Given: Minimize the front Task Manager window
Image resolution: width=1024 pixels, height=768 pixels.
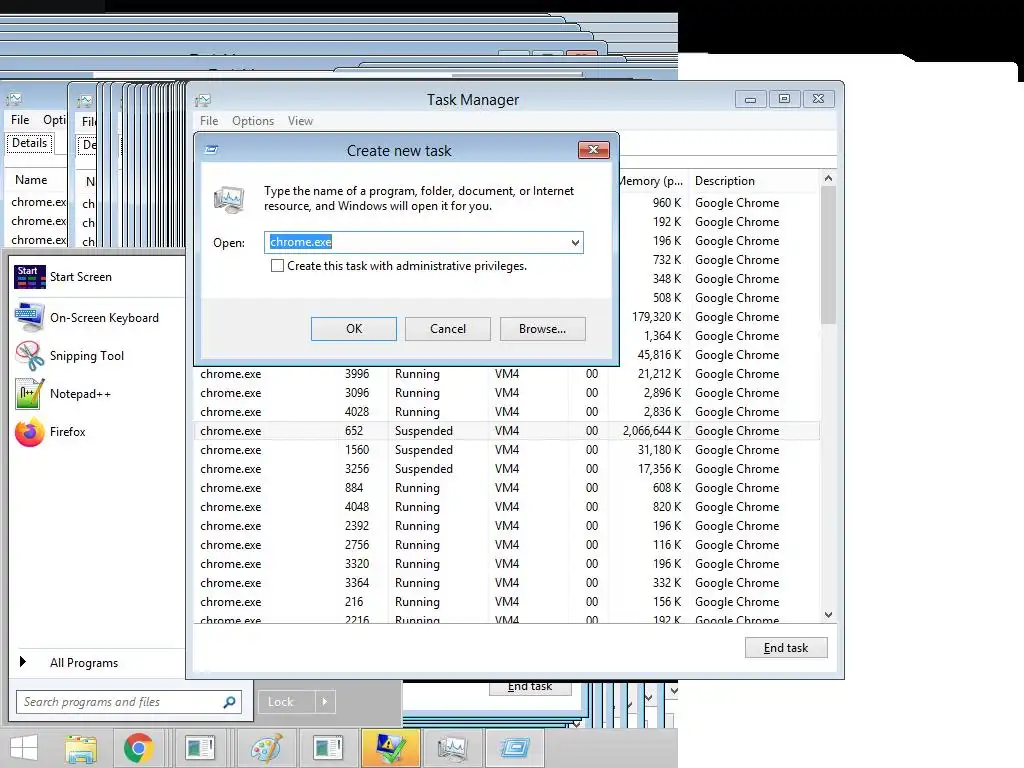Looking at the screenshot, I should pyautogui.click(x=750, y=99).
